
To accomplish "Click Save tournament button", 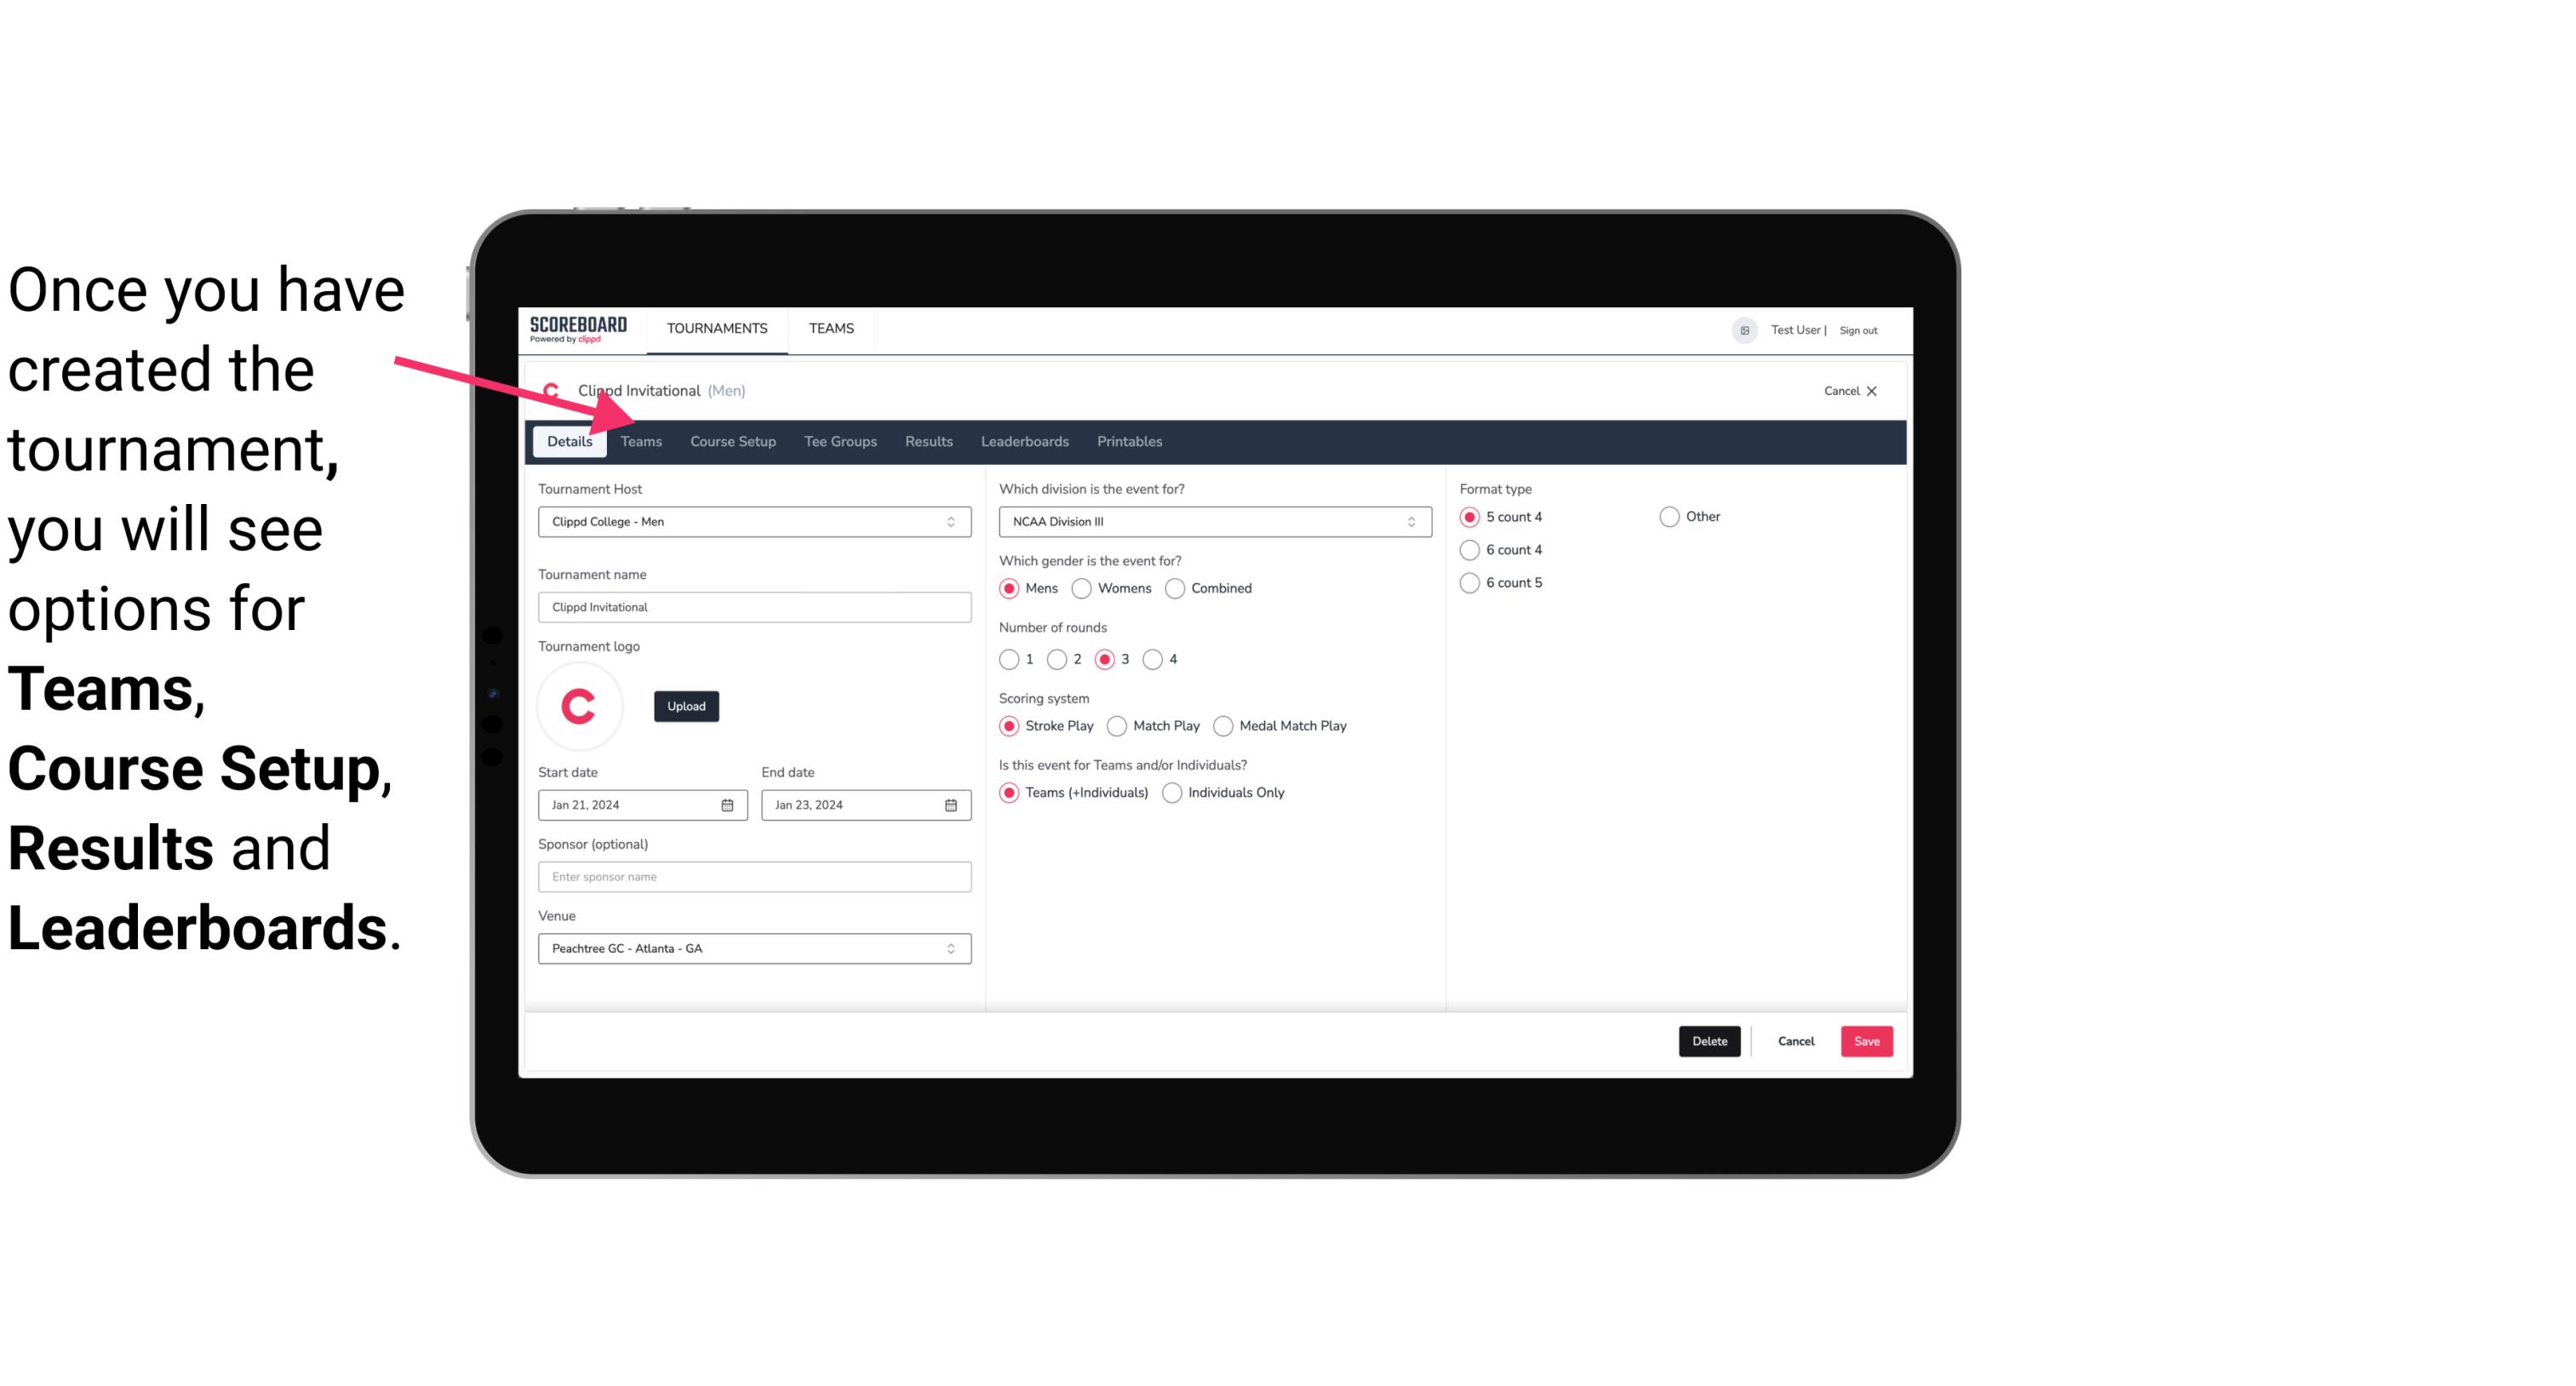I will (x=1866, y=1039).
